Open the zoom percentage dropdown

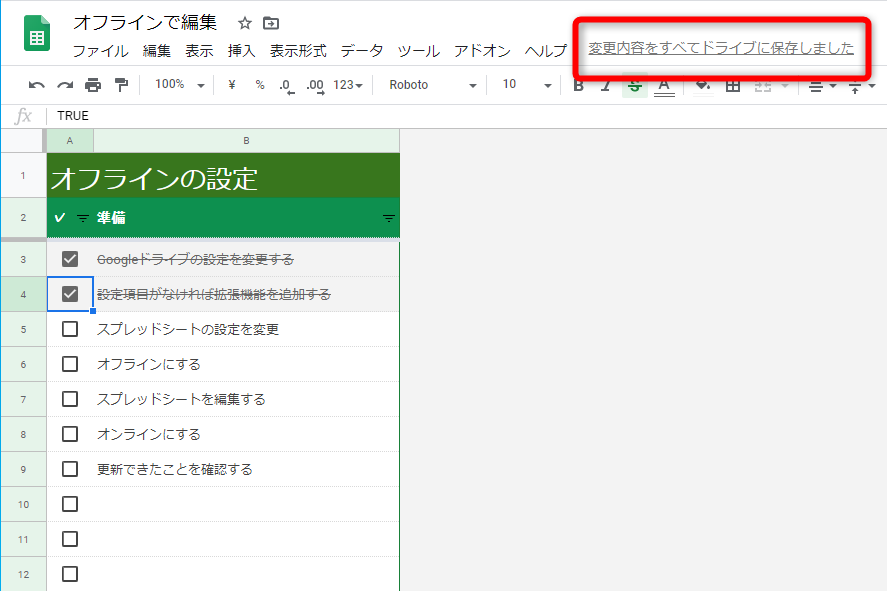click(x=178, y=86)
